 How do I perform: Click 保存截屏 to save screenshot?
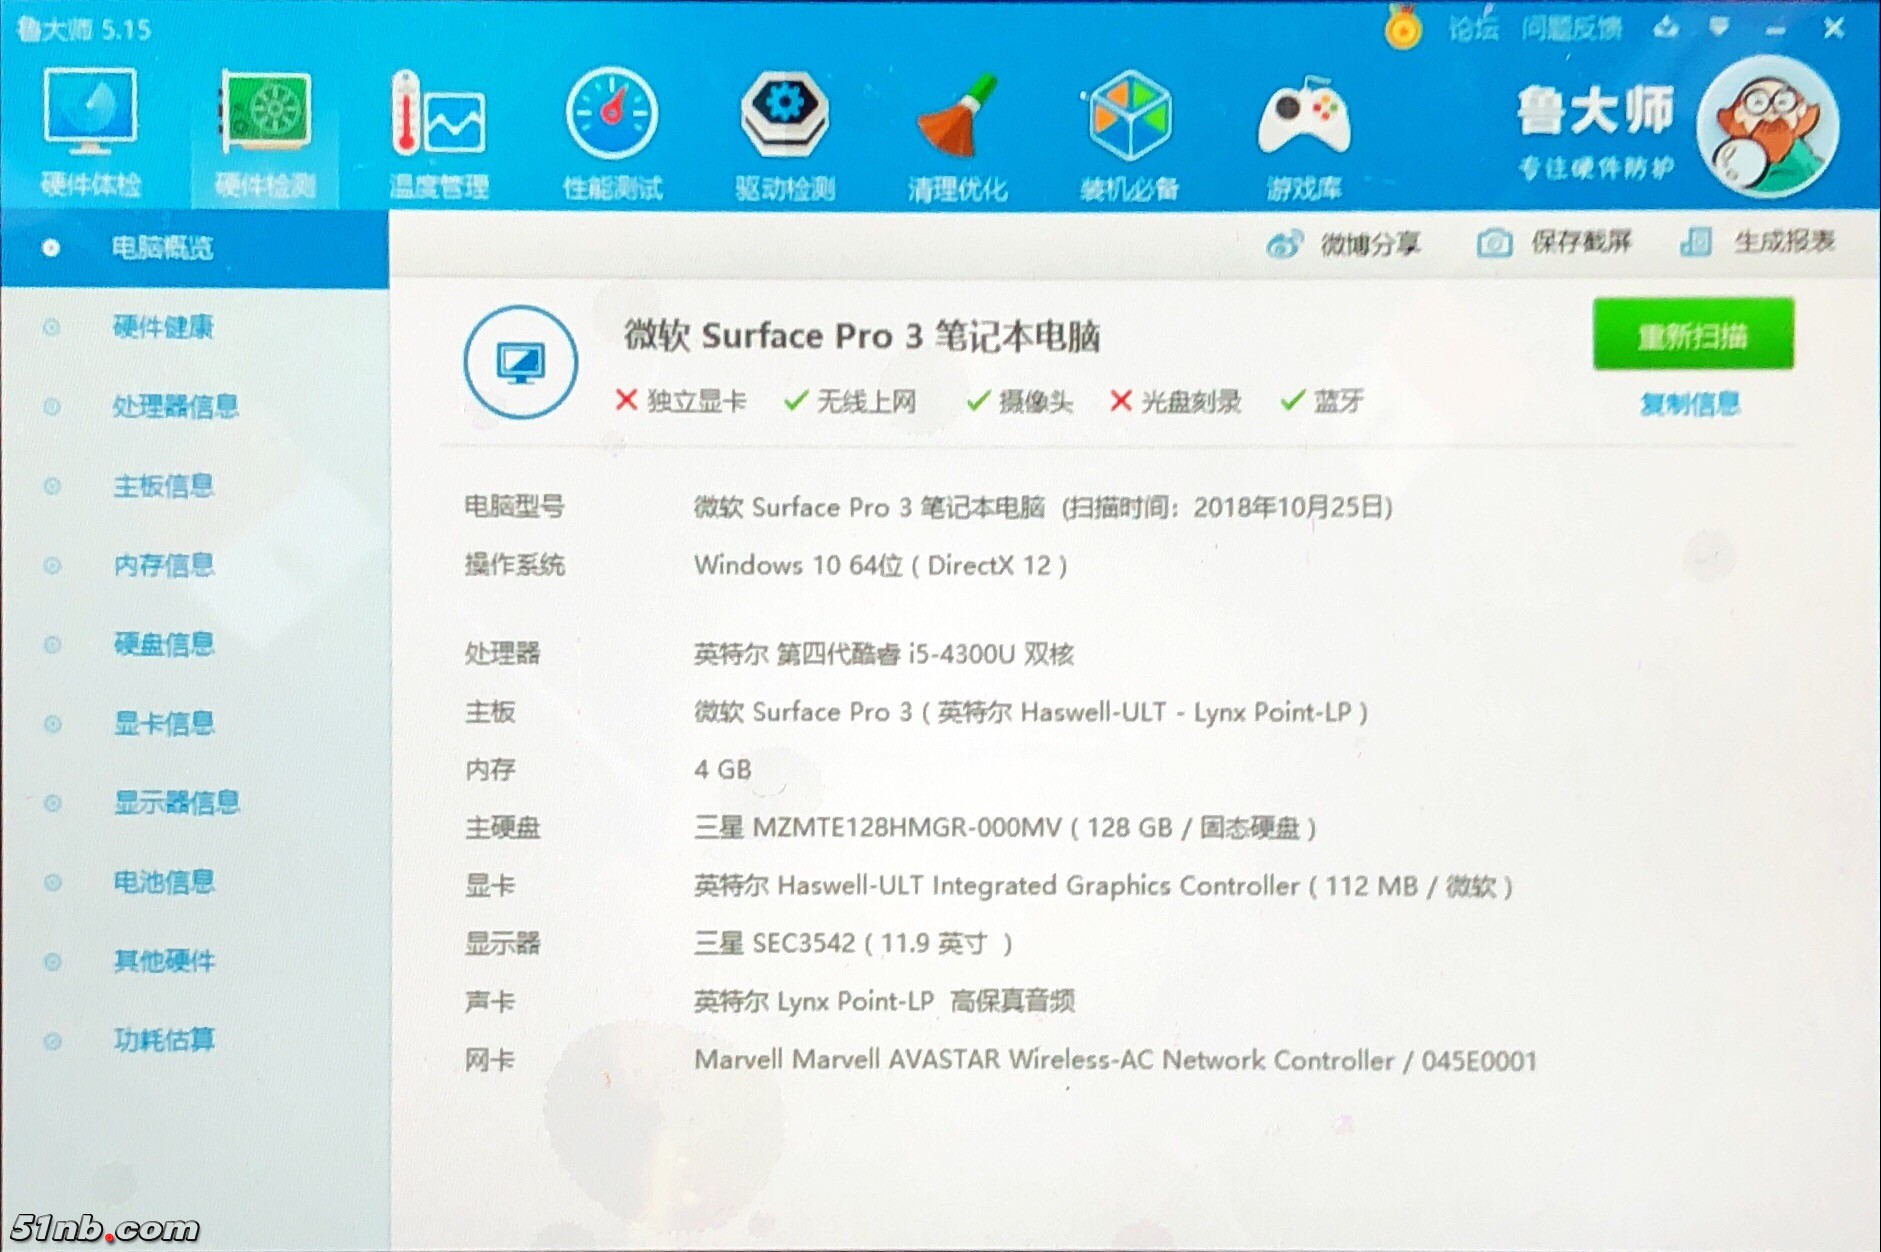click(1554, 242)
